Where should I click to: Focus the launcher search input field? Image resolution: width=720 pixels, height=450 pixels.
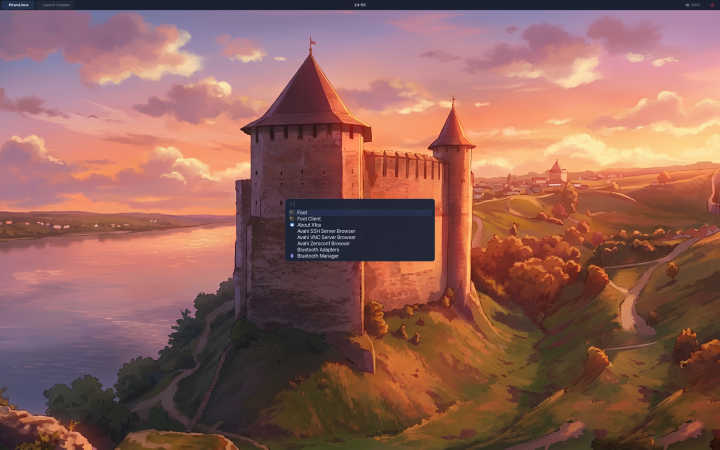pyautogui.click(x=360, y=204)
